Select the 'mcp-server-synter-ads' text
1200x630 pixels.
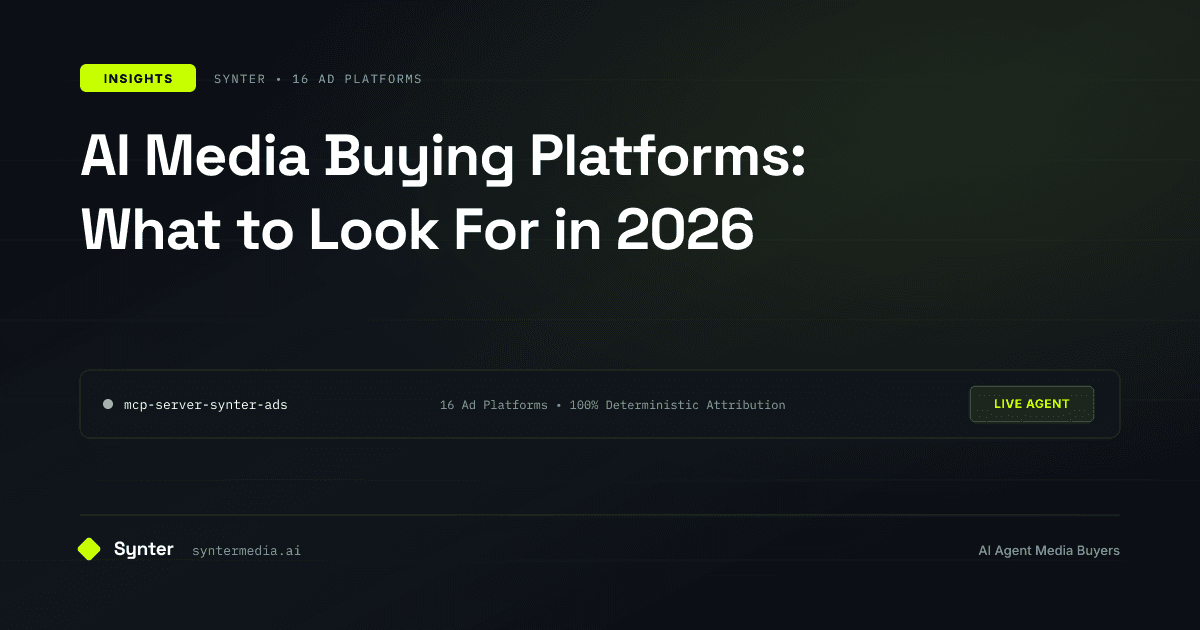pyautogui.click(x=205, y=405)
